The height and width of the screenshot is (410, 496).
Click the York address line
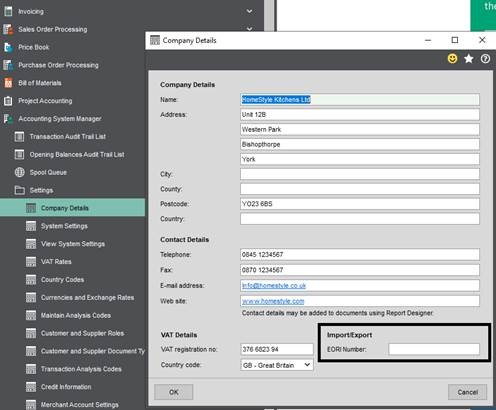pyautogui.click(x=360, y=159)
